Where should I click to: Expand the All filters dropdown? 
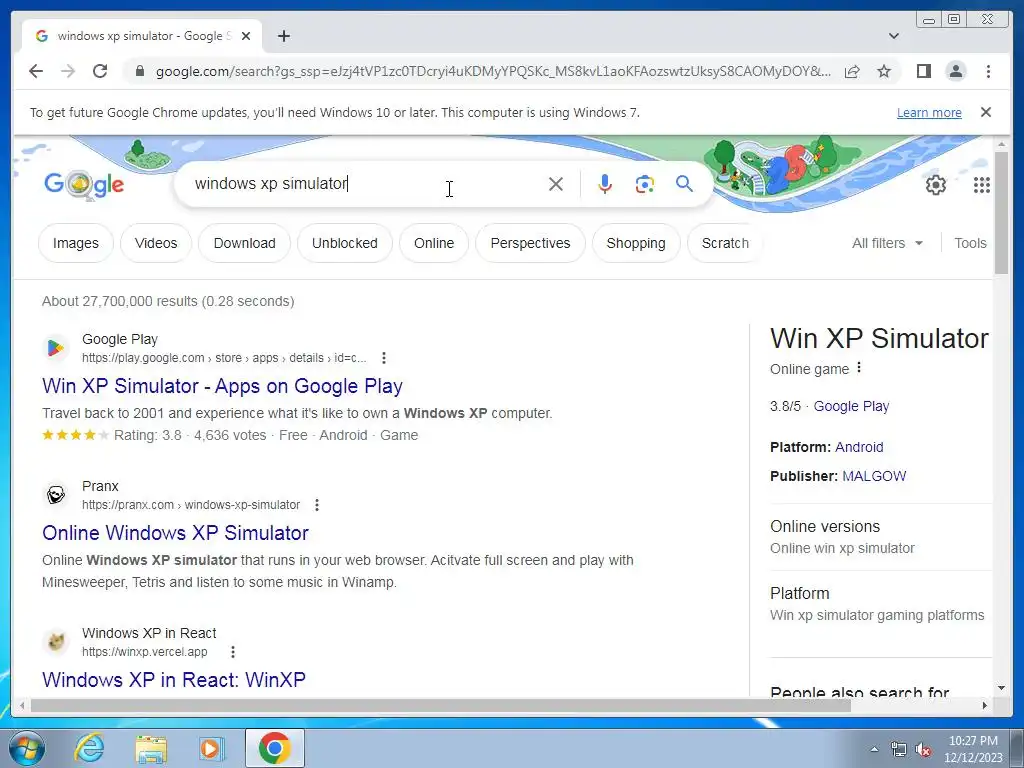887,243
